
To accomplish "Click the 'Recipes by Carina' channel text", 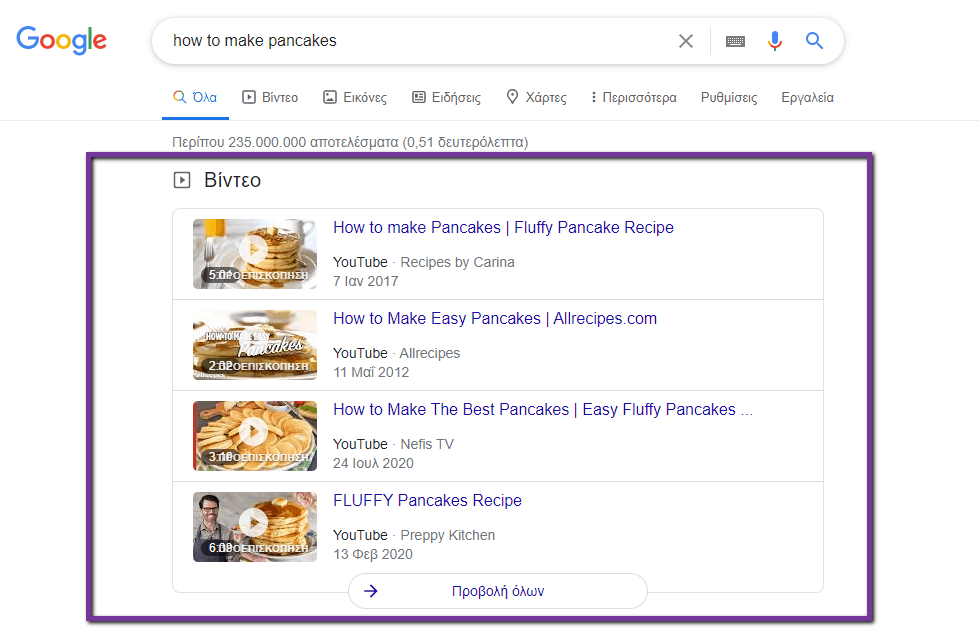I will coord(457,262).
